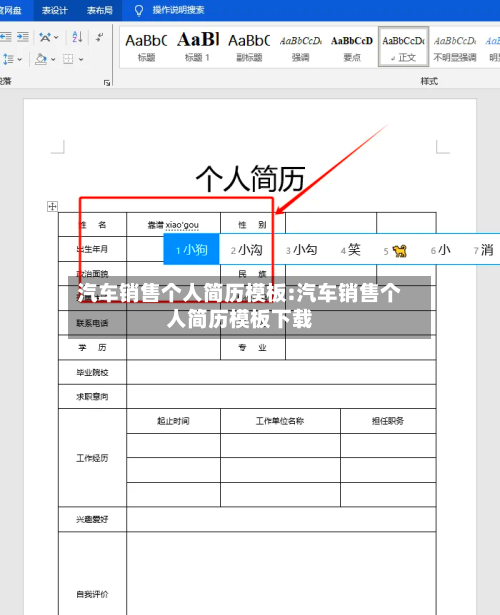Screen dimensions: 500x615
Task: Apply the 要点 style
Action: click(x=352, y=47)
